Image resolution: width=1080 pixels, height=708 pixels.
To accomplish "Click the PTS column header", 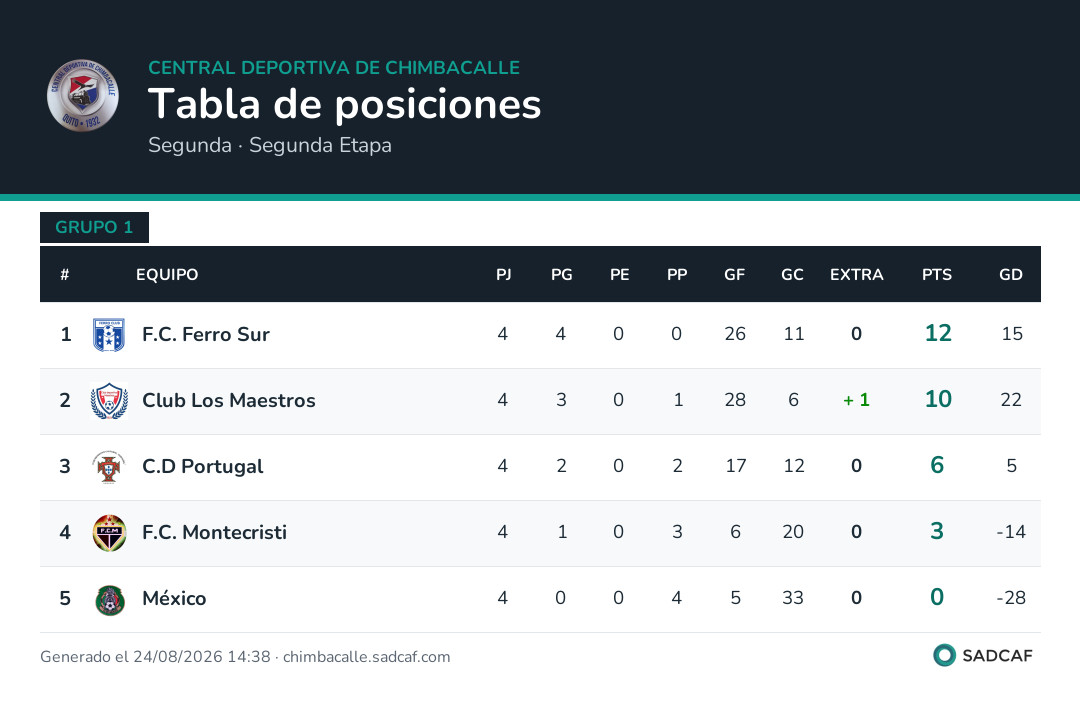I will 937,275.
